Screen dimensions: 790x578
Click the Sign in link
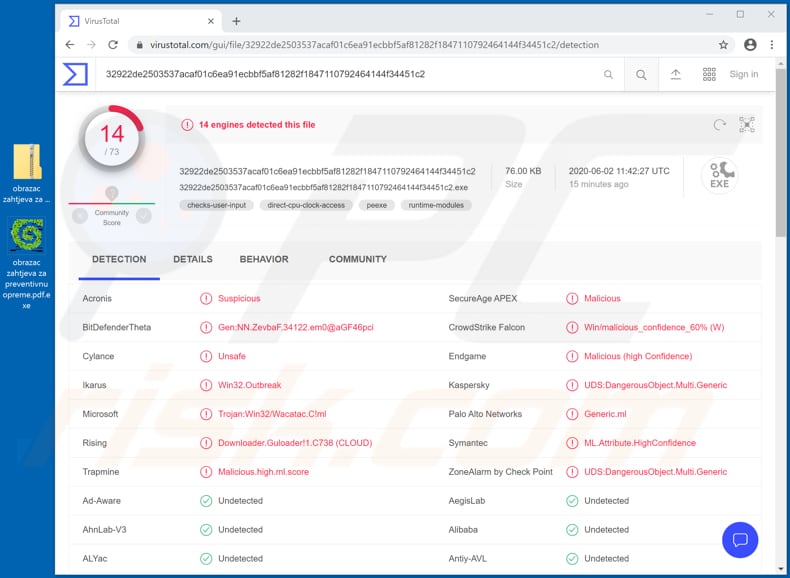click(744, 75)
